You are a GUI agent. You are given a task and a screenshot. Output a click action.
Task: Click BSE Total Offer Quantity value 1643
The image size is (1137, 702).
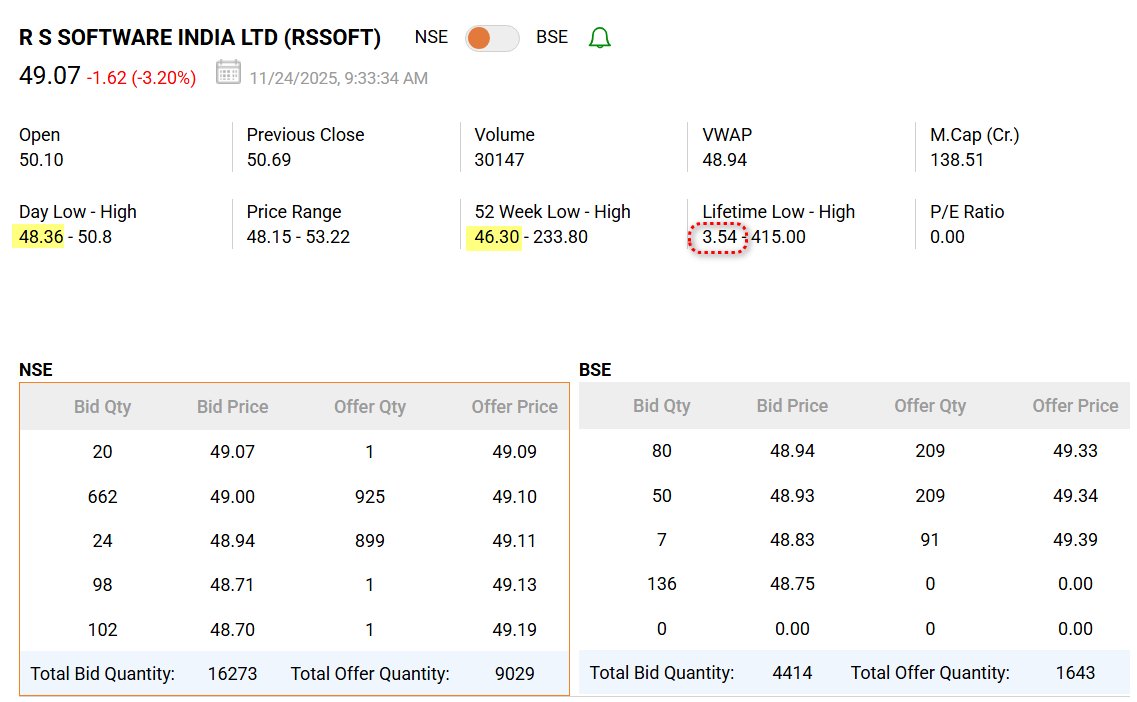click(1075, 673)
